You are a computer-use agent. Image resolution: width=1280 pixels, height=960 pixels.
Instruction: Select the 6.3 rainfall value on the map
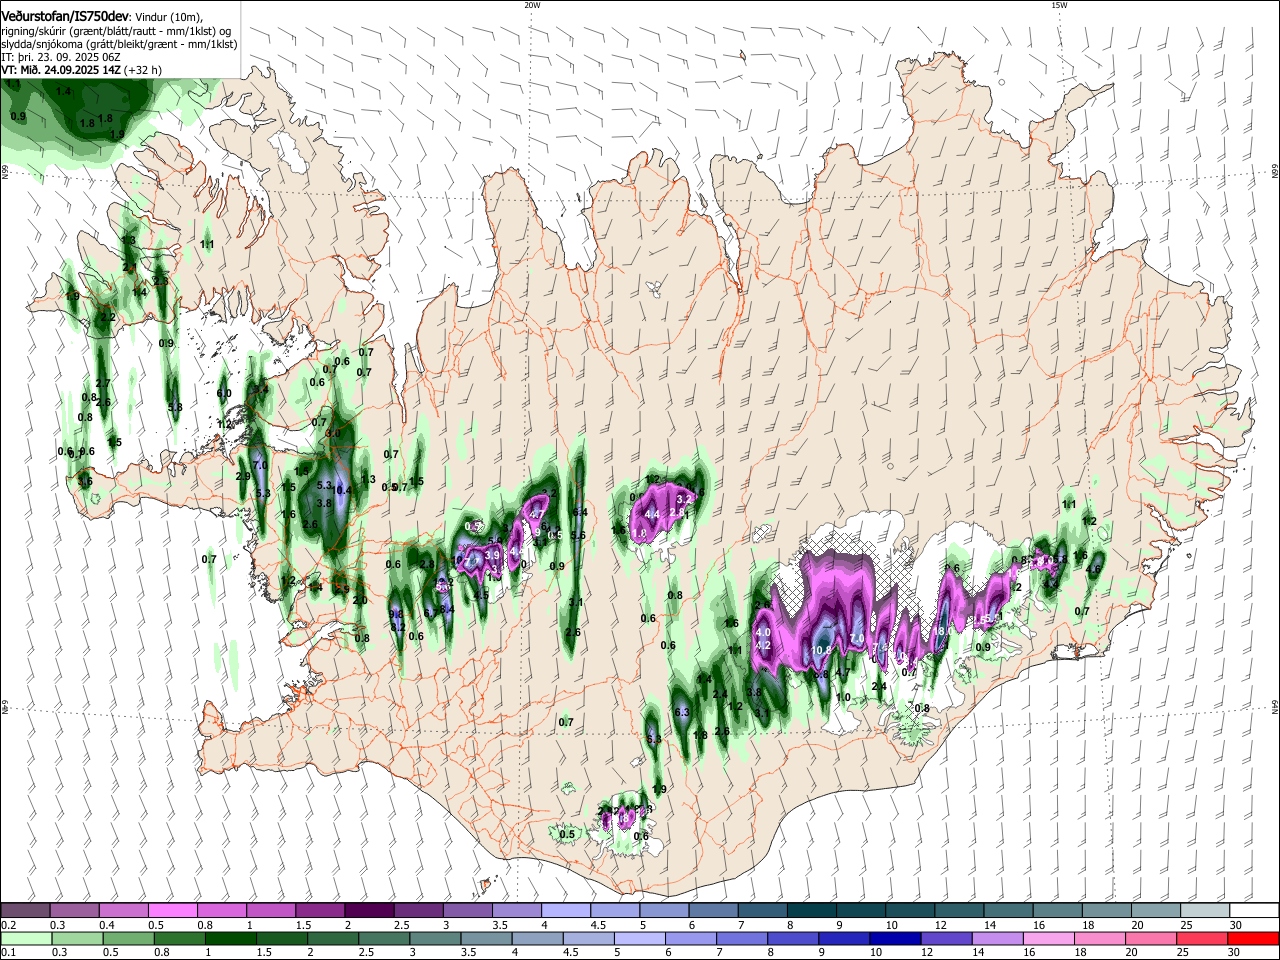(x=683, y=712)
